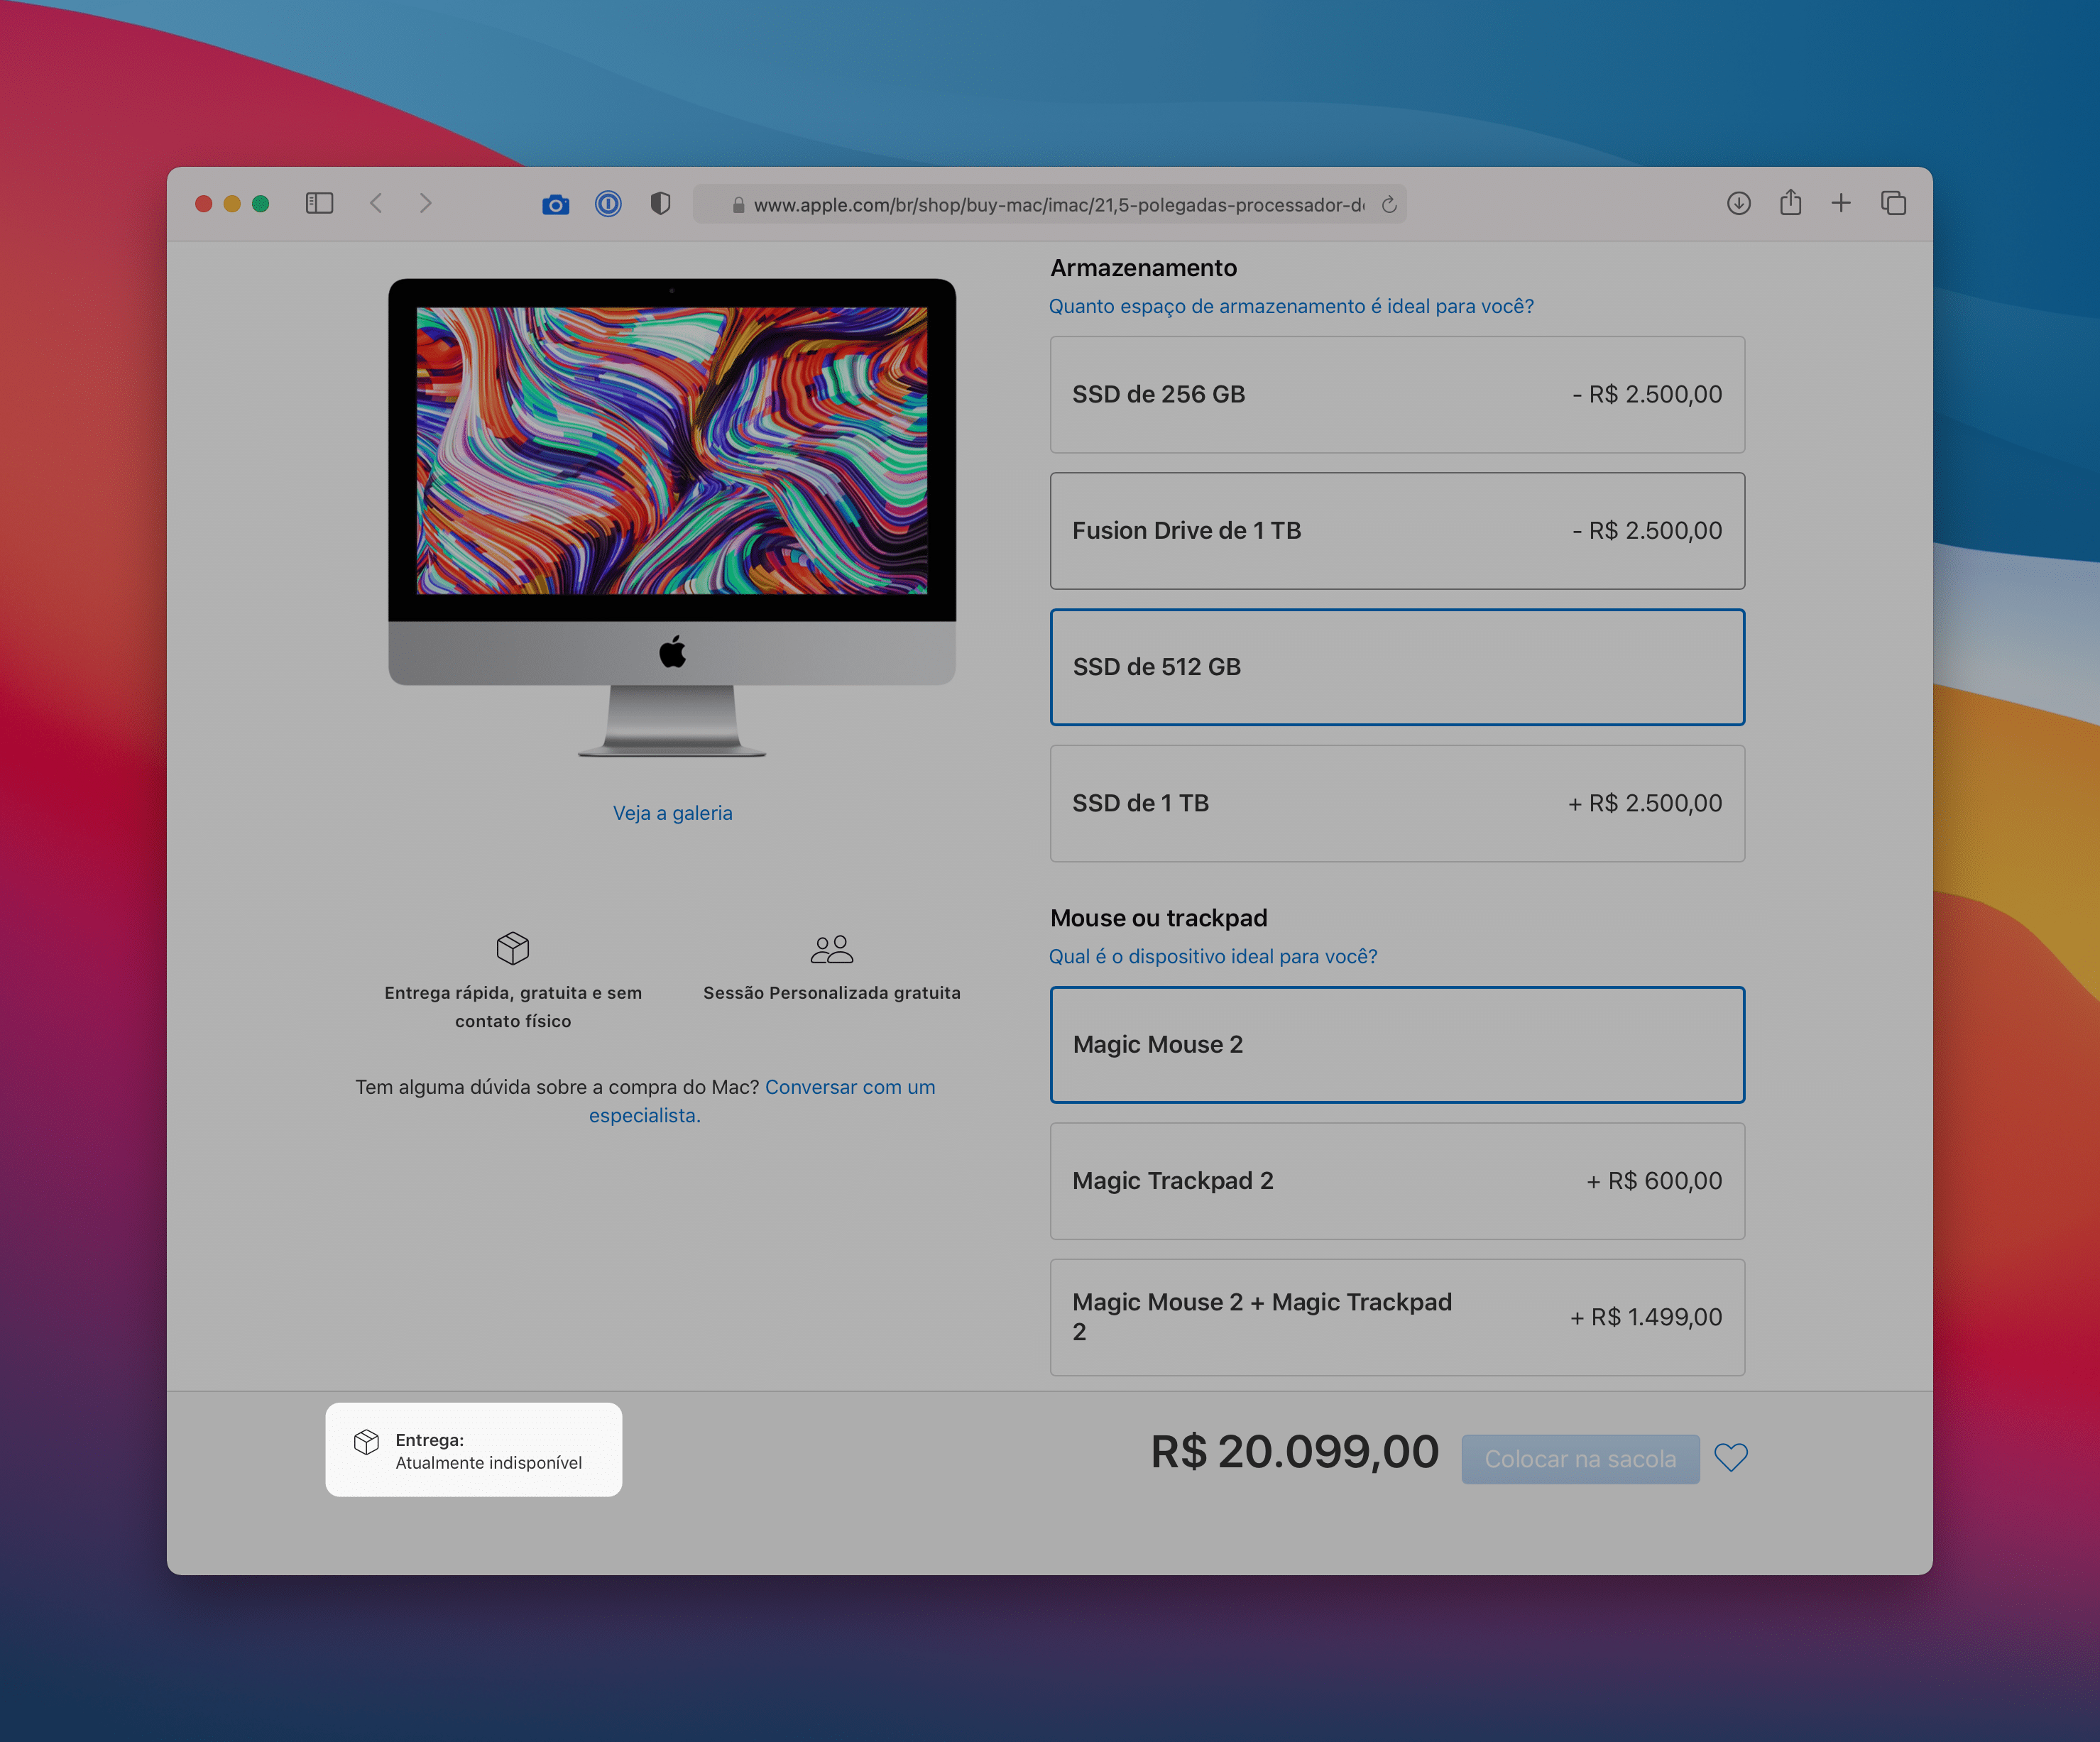Click 'Sessão Personalizada gratuita' text
Image resolution: width=2100 pixels, height=1742 pixels.
coord(832,993)
